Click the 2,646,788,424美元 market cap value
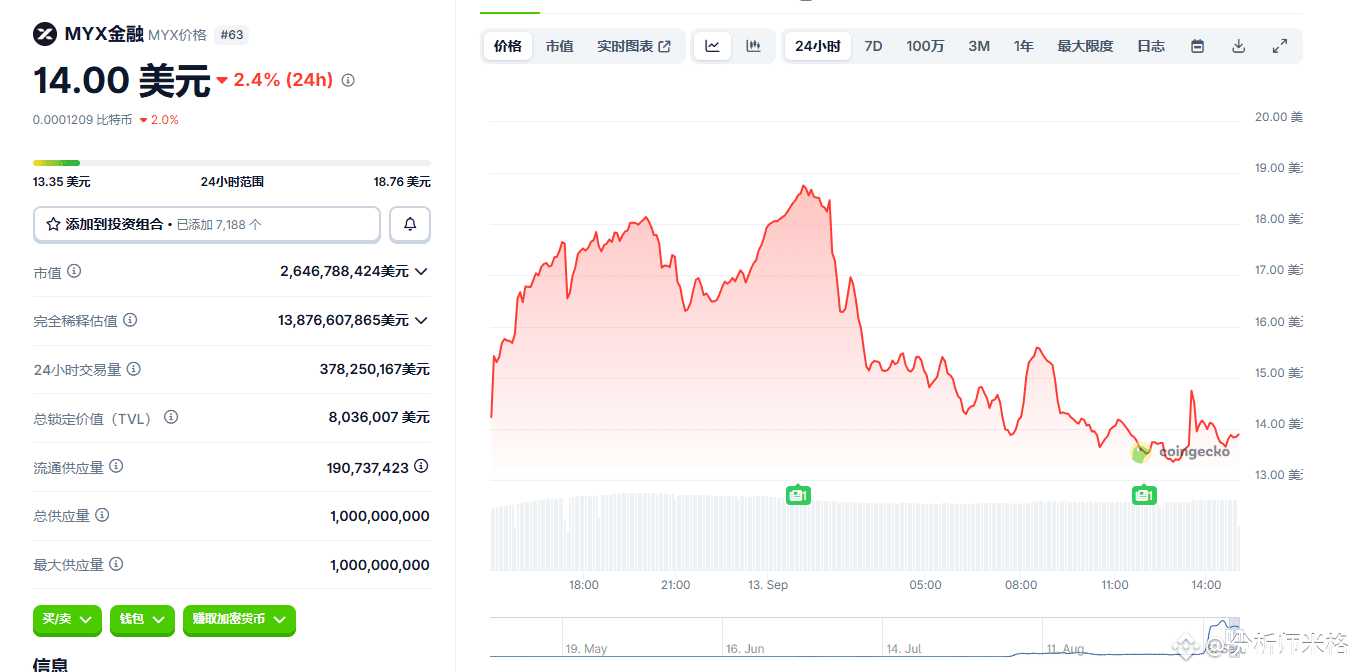The height and width of the screenshot is (672, 1357). 344,271
